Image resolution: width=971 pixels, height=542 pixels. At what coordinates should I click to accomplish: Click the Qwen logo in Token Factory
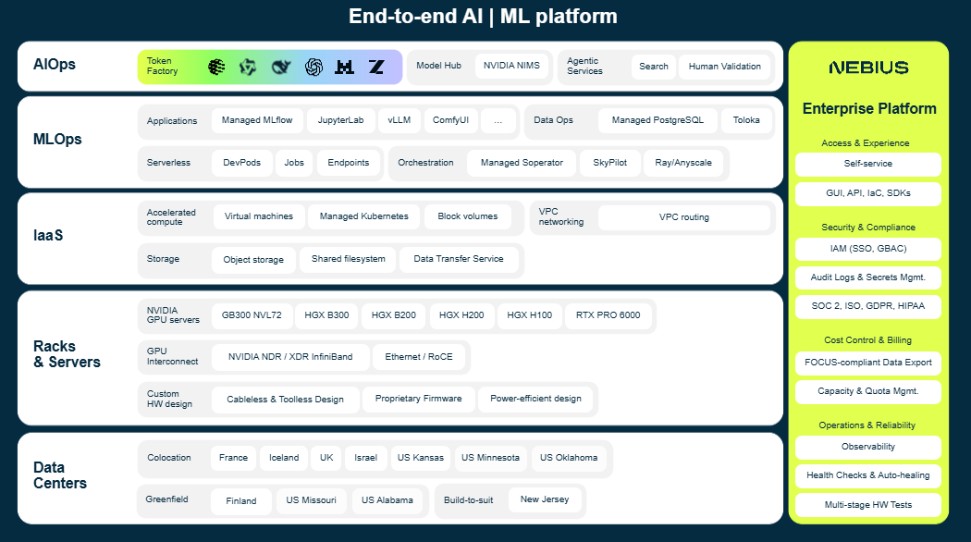pos(248,66)
